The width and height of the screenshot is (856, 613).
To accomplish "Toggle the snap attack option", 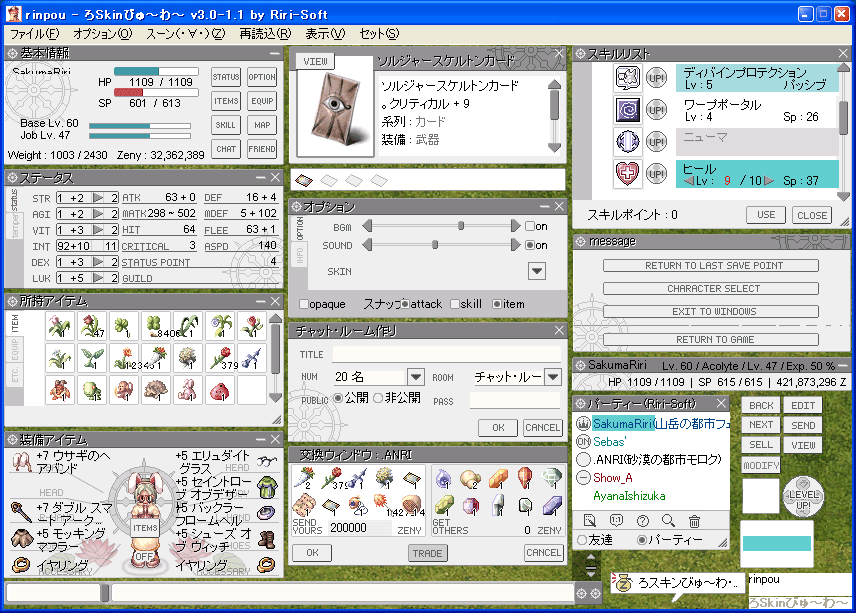I will (405, 304).
